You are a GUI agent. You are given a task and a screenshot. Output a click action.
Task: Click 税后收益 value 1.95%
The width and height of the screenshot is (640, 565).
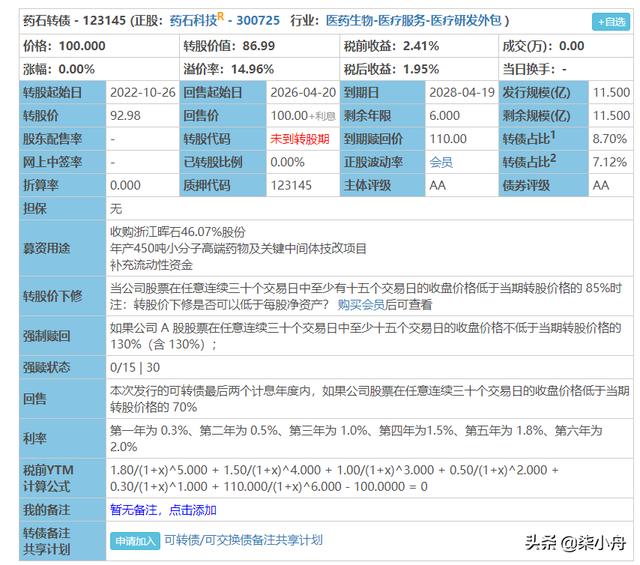[x=421, y=69]
